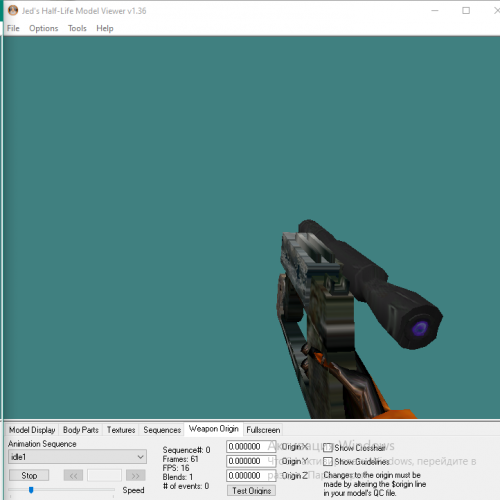Switch to the Body Parts tab
The width and height of the screenshot is (500, 500).
coord(81,430)
